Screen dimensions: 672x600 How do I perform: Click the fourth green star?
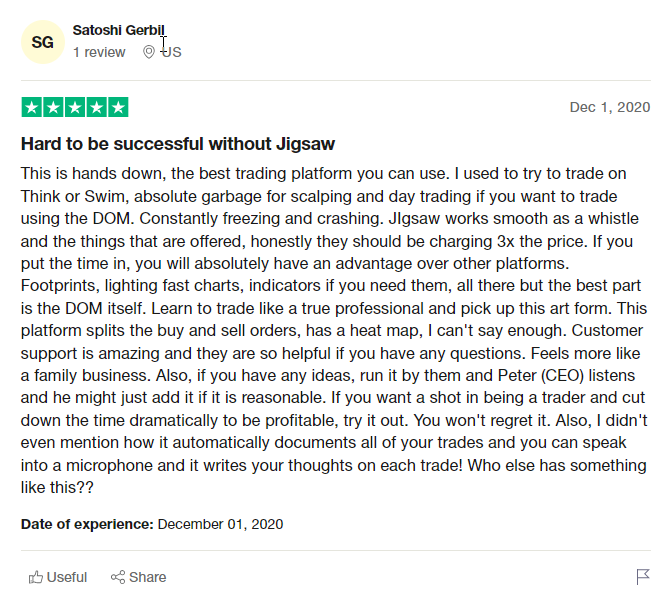[x=97, y=107]
